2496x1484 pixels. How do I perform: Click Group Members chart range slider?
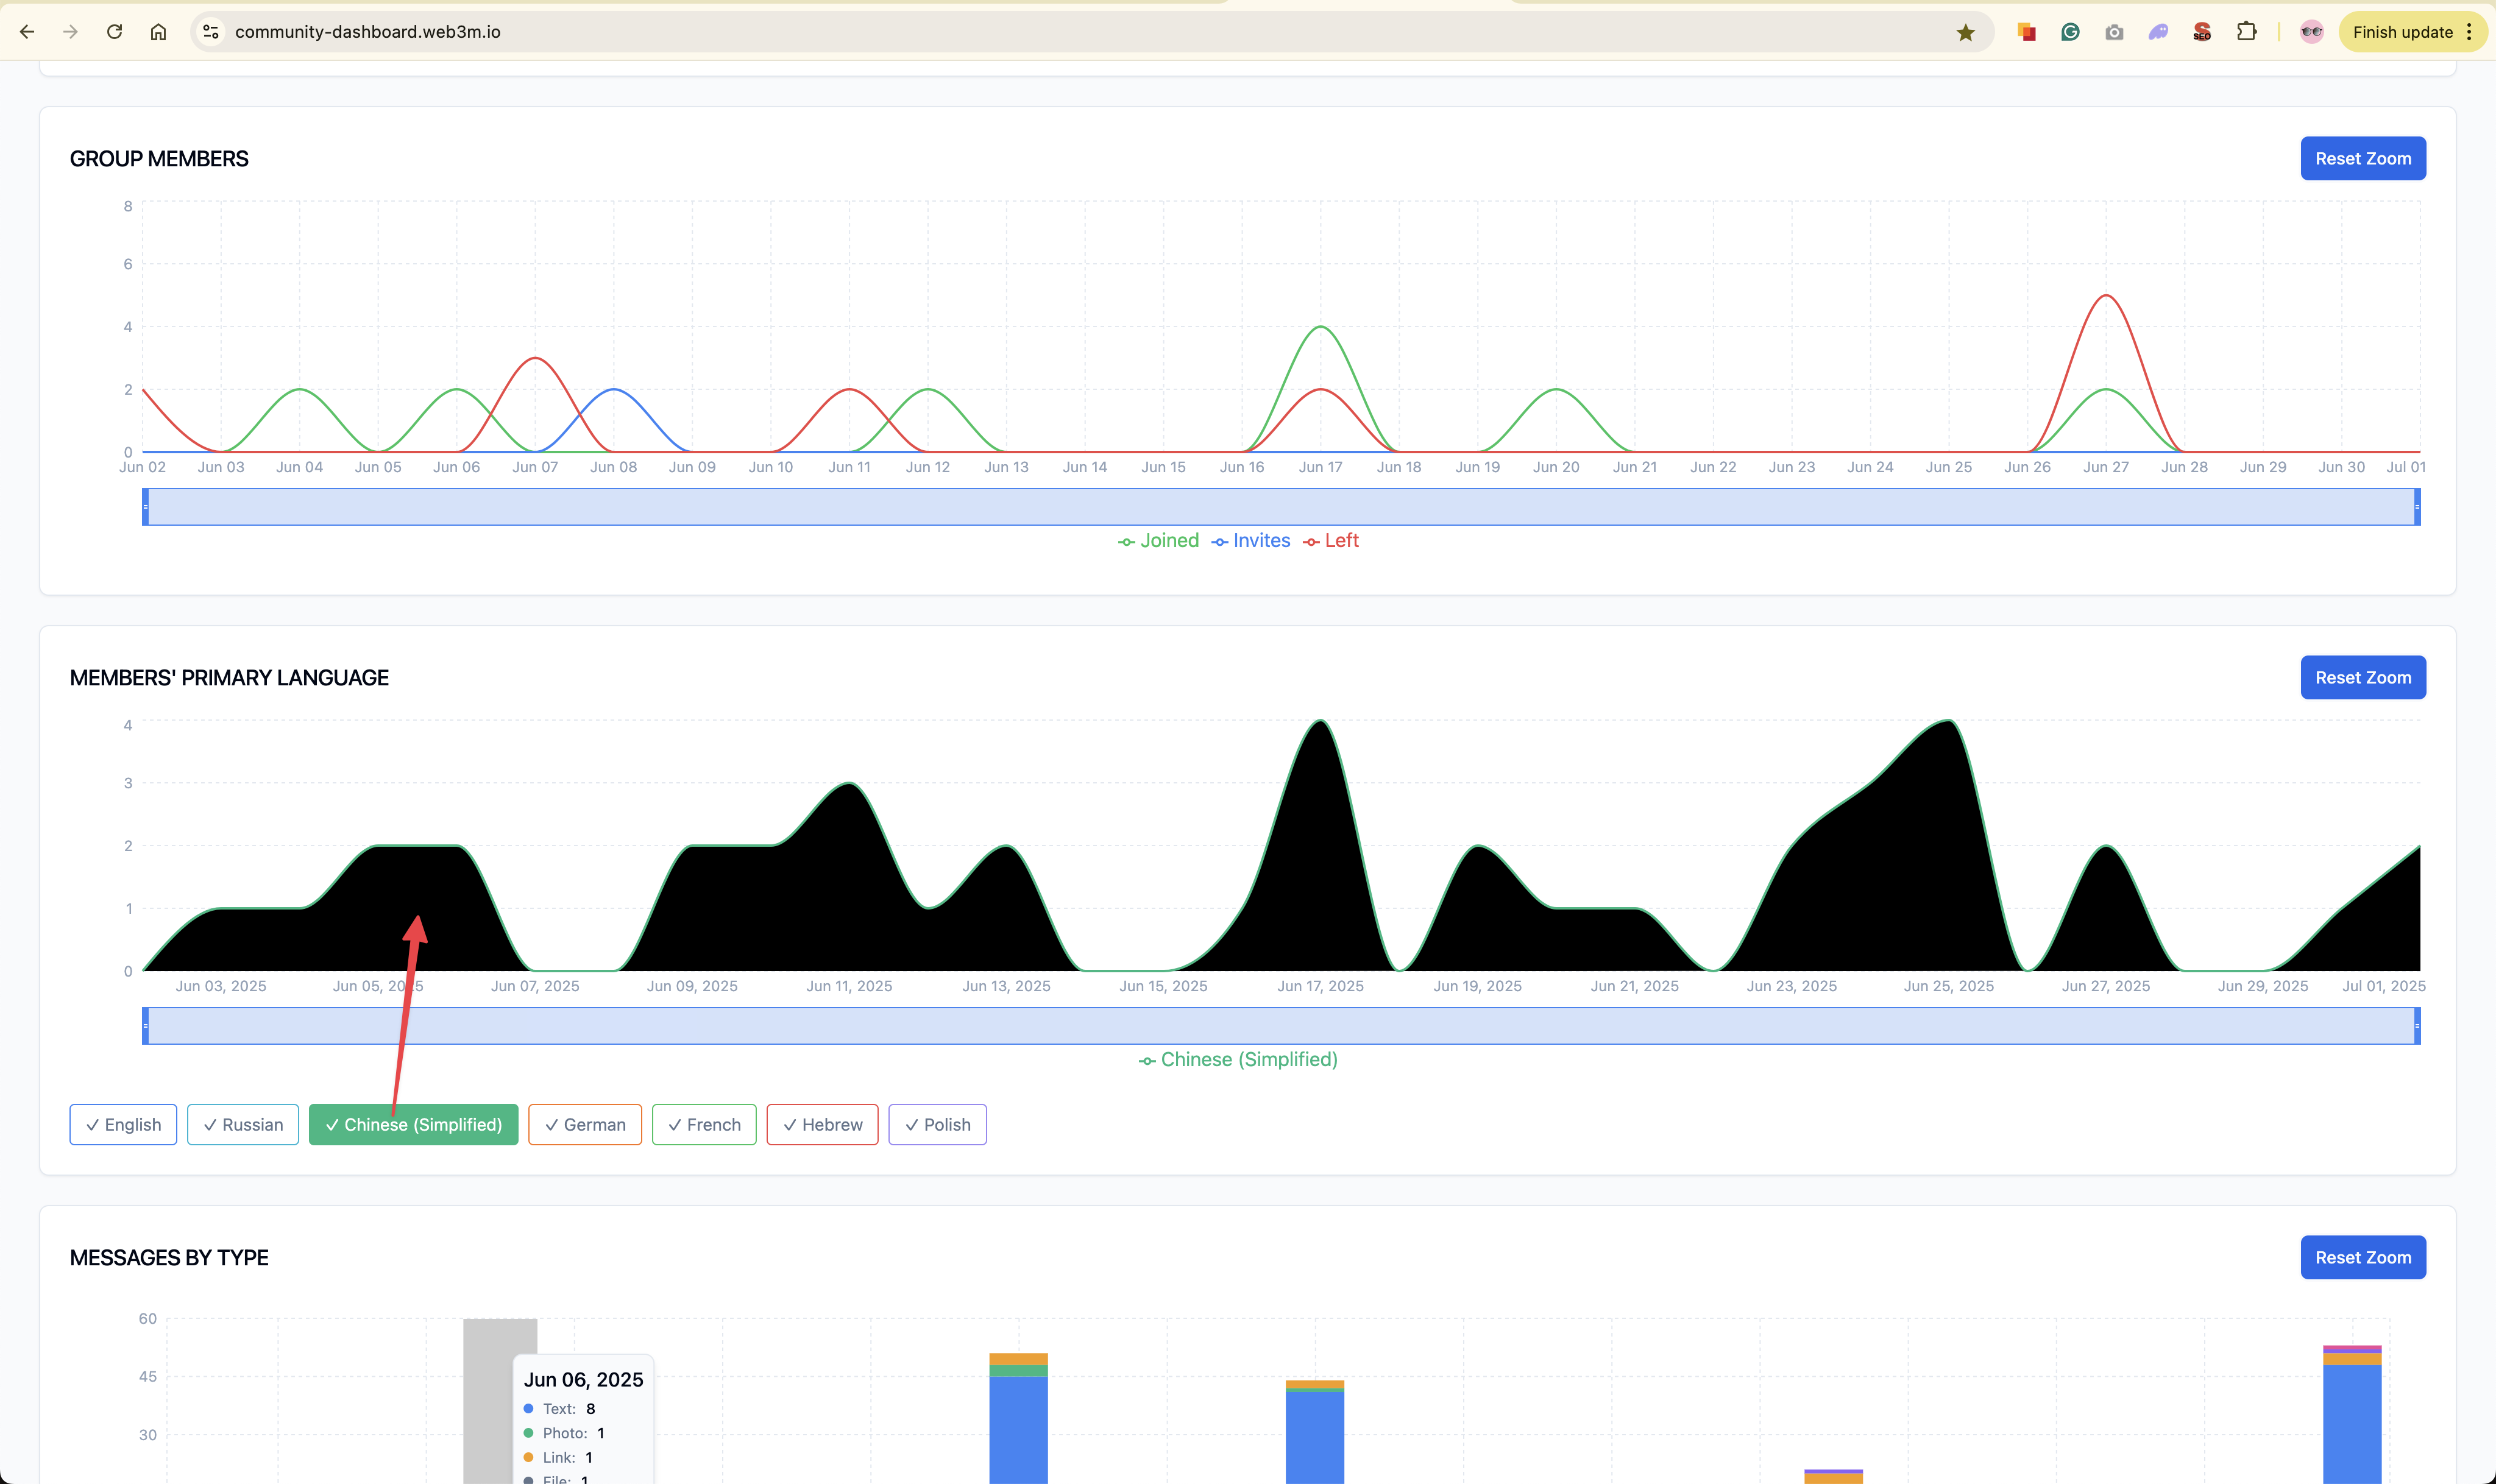pos(1280,507)
